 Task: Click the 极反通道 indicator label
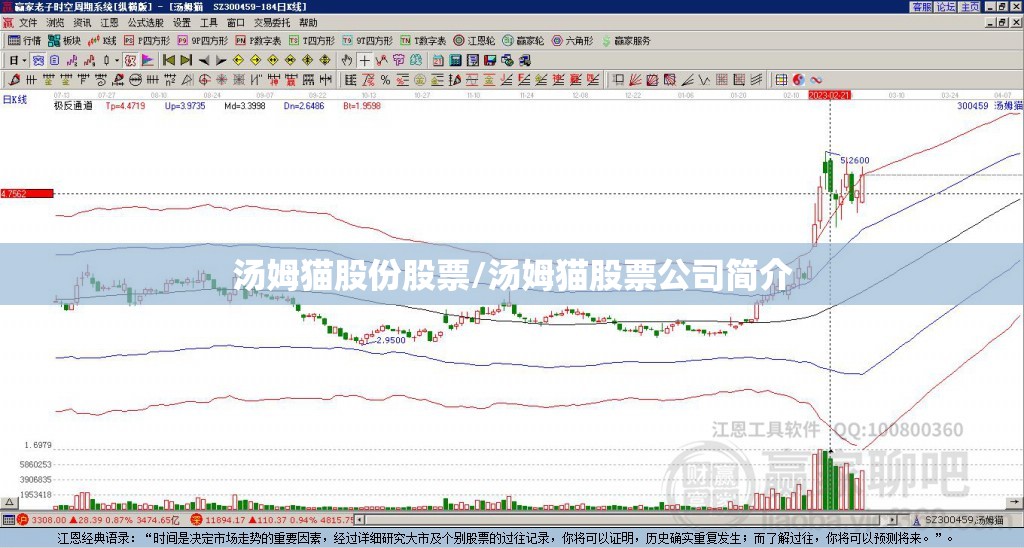[73, 105]
